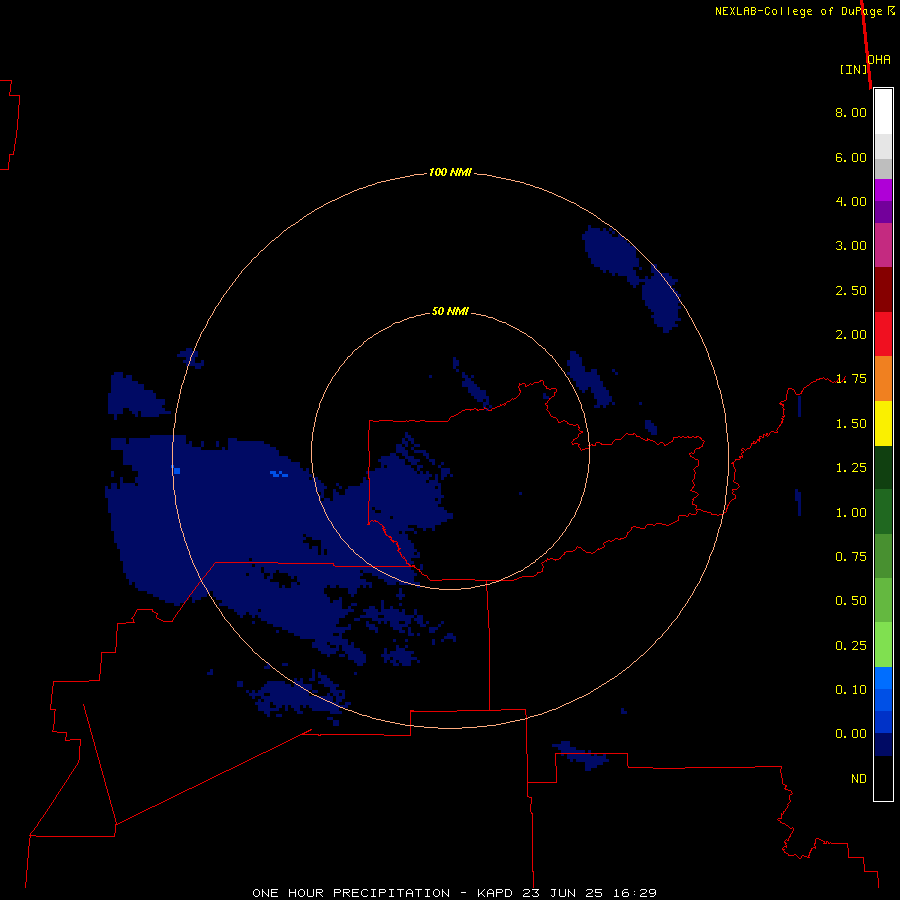This screenshot has height=900, width=900.
Task: Click the 0.25 legend value
Action: pos(851,646)
